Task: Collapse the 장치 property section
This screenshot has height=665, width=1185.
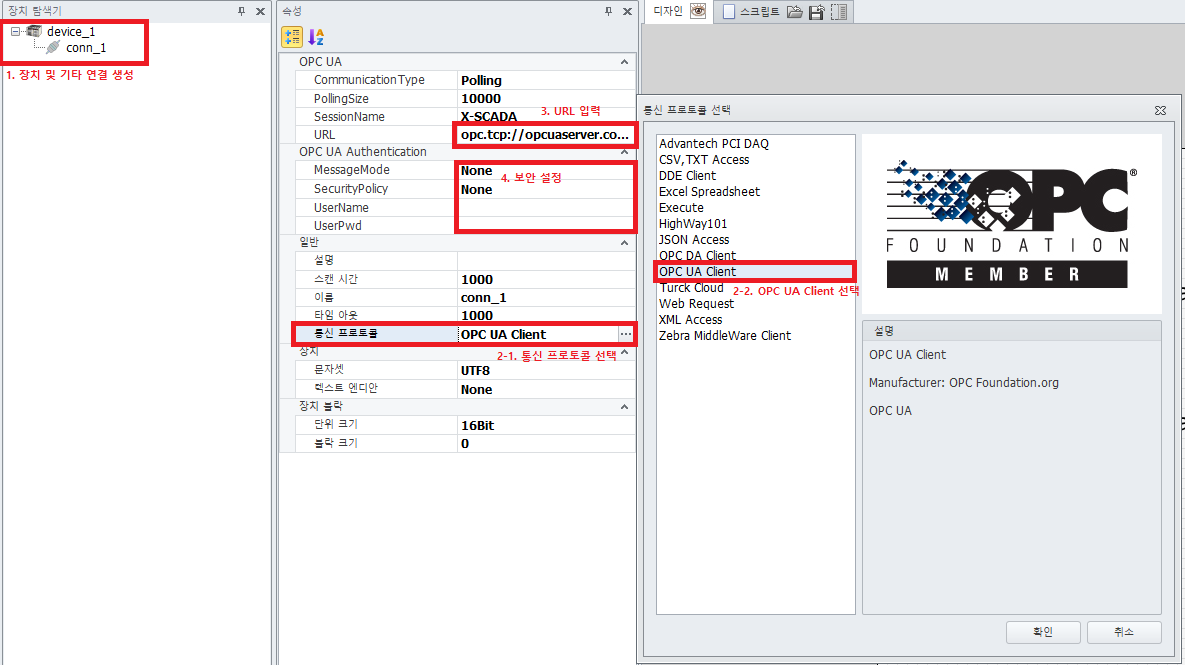Action: click(624, 352)
